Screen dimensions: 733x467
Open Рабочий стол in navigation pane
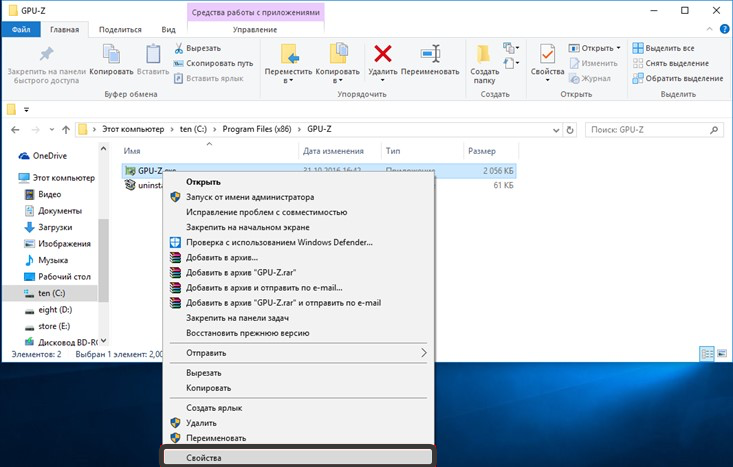[x=57, y=277]
